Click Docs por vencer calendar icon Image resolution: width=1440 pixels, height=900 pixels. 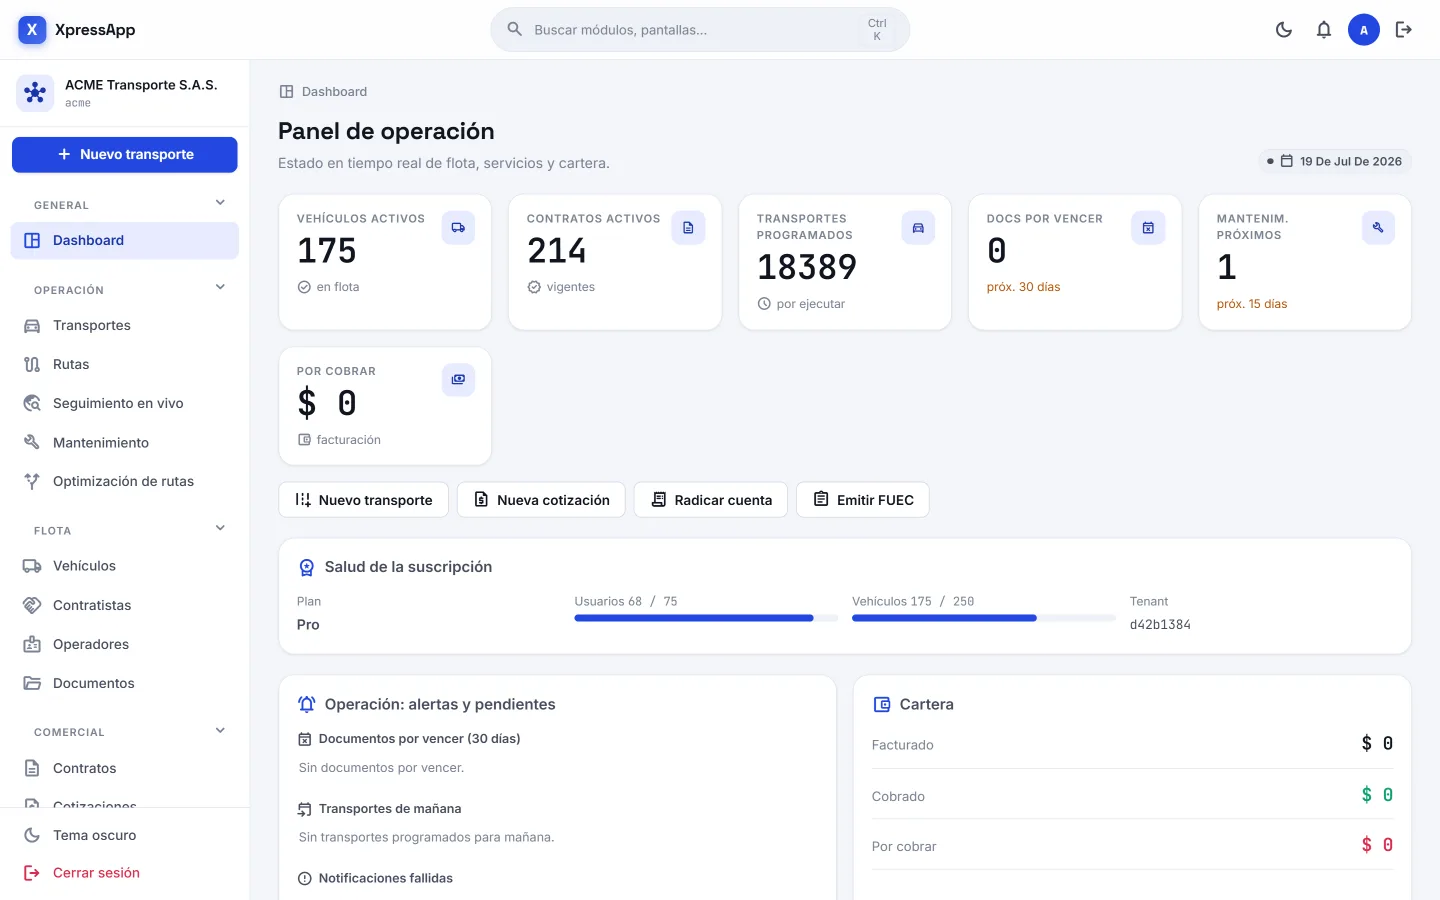point(1148,228)
